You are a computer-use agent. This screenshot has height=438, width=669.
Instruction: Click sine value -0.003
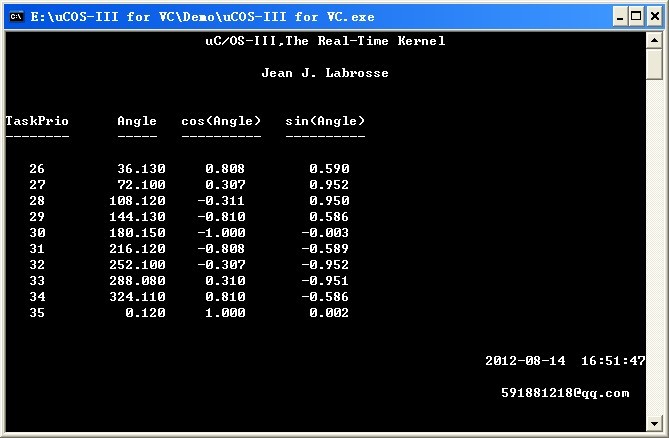pos(325,233)
